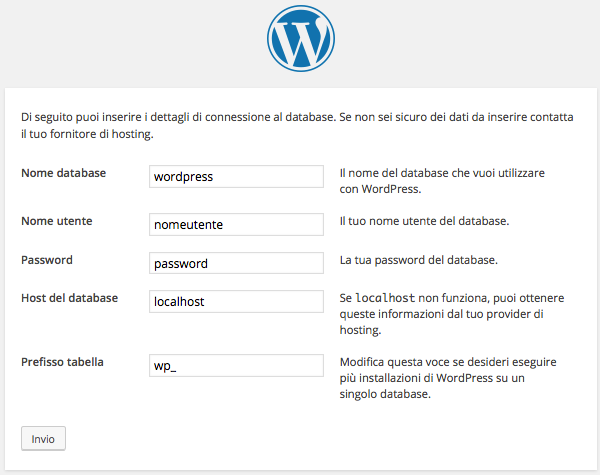Screen dimensions: 600x475
Task: Focus the Nome database input field
Action: click(236, 176)
